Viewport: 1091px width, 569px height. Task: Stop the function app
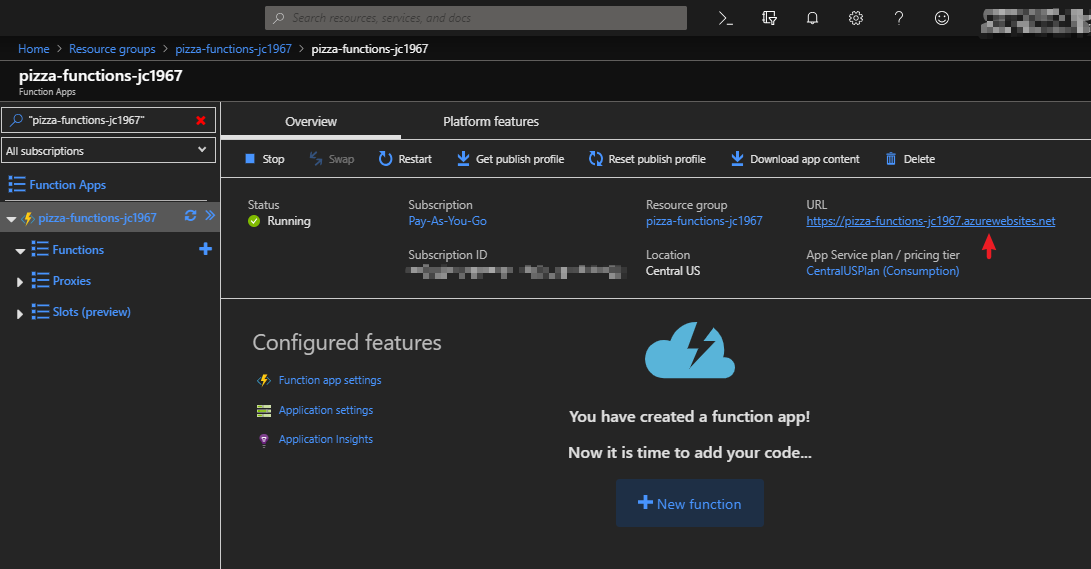pos(264,159)
